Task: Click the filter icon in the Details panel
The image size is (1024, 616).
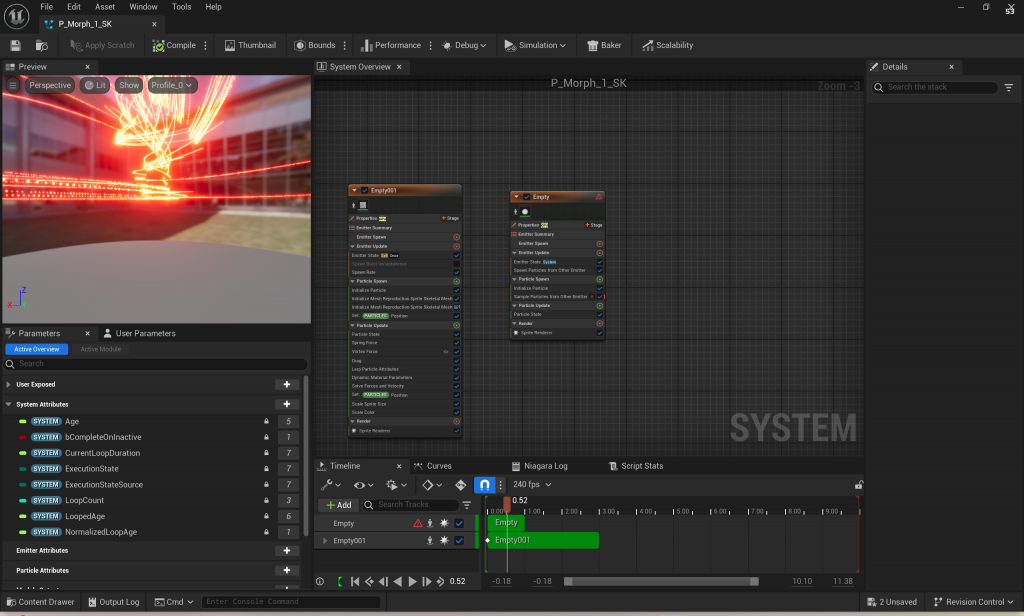Action: (x=1008, y=87)
